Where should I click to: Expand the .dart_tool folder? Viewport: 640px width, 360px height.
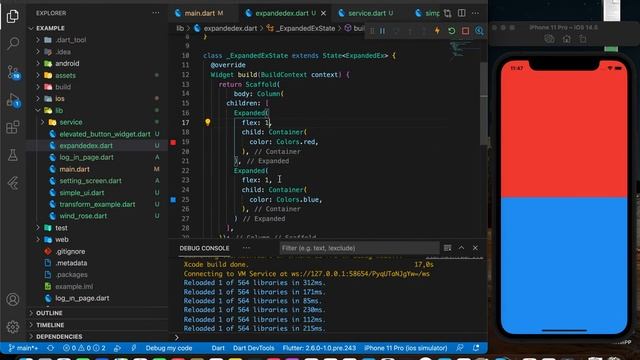[x=70, y=40]
